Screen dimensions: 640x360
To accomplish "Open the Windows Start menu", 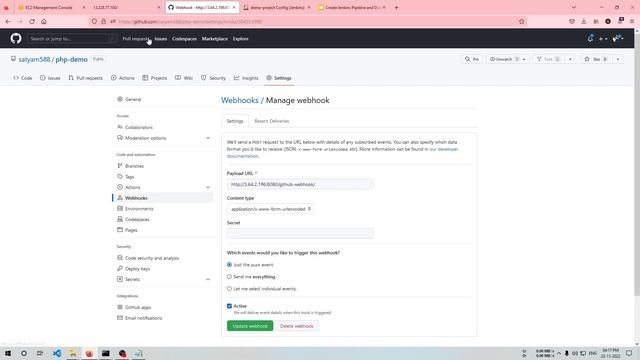I will pos(8,353).
